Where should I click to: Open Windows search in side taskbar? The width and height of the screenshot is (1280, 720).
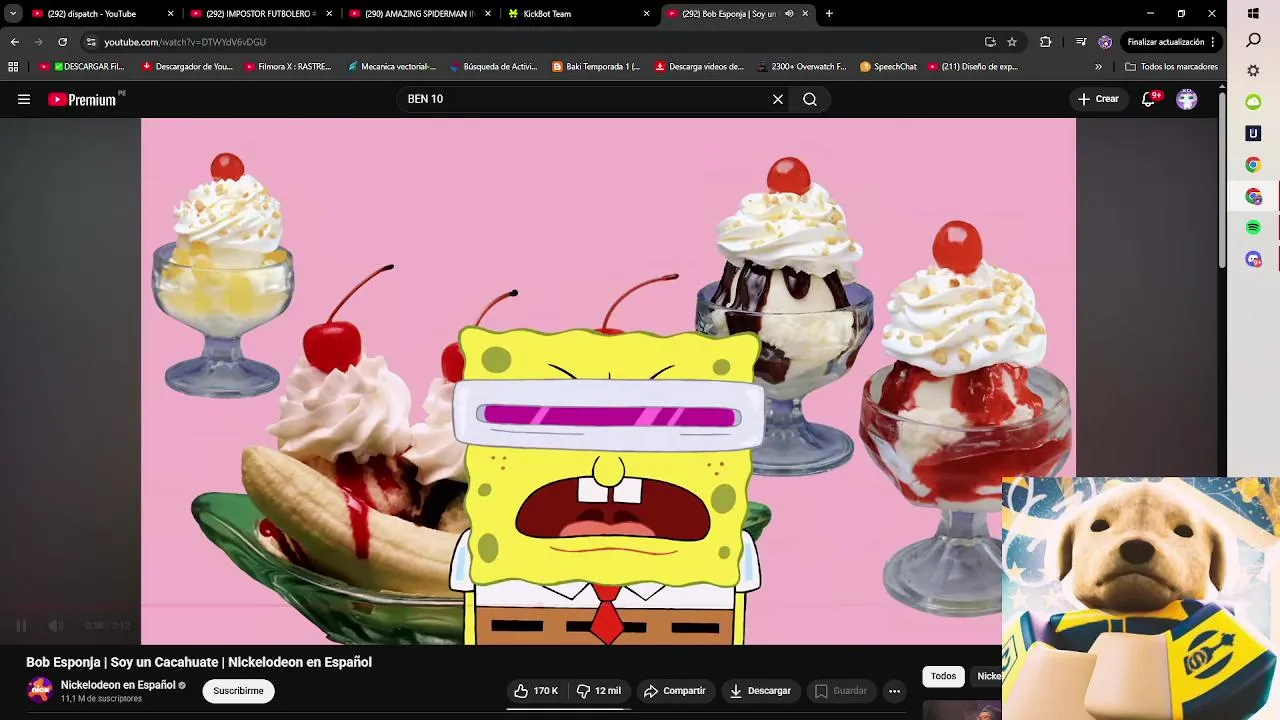click(x=1253, y=41)
